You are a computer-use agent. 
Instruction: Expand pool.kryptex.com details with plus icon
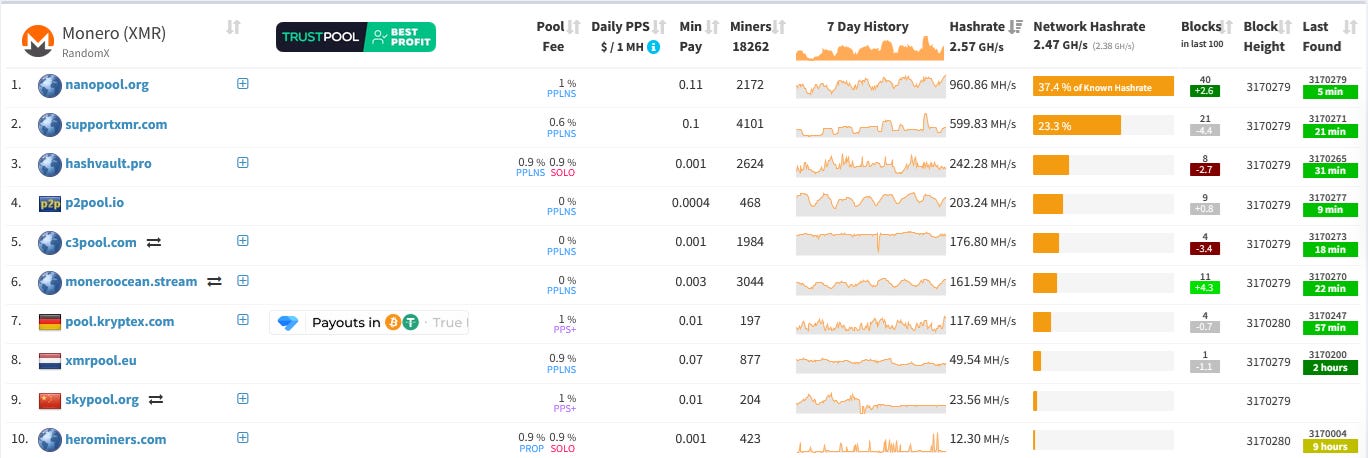[242, 320]
